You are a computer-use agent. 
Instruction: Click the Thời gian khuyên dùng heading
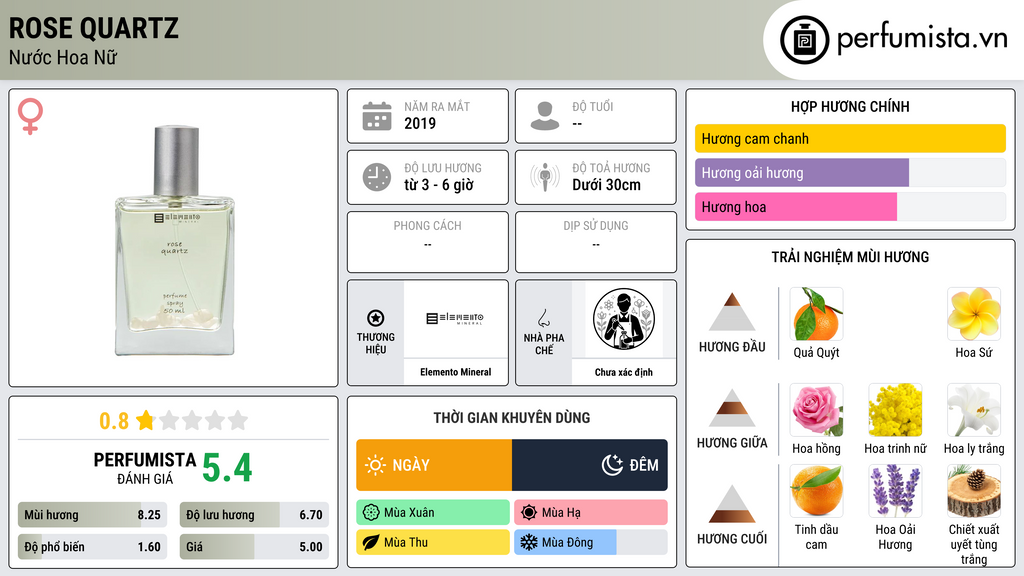pyautogui.click(x=512, y=418)
